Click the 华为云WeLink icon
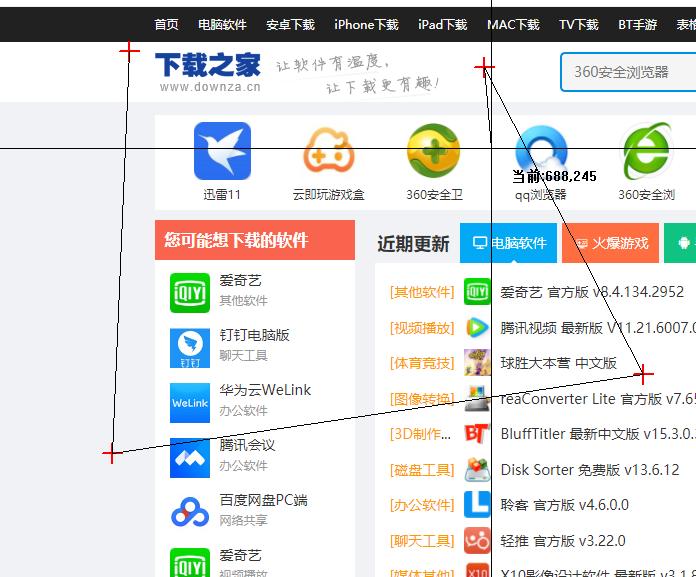This screenshot has height=577, width=696. click(190, 403)
